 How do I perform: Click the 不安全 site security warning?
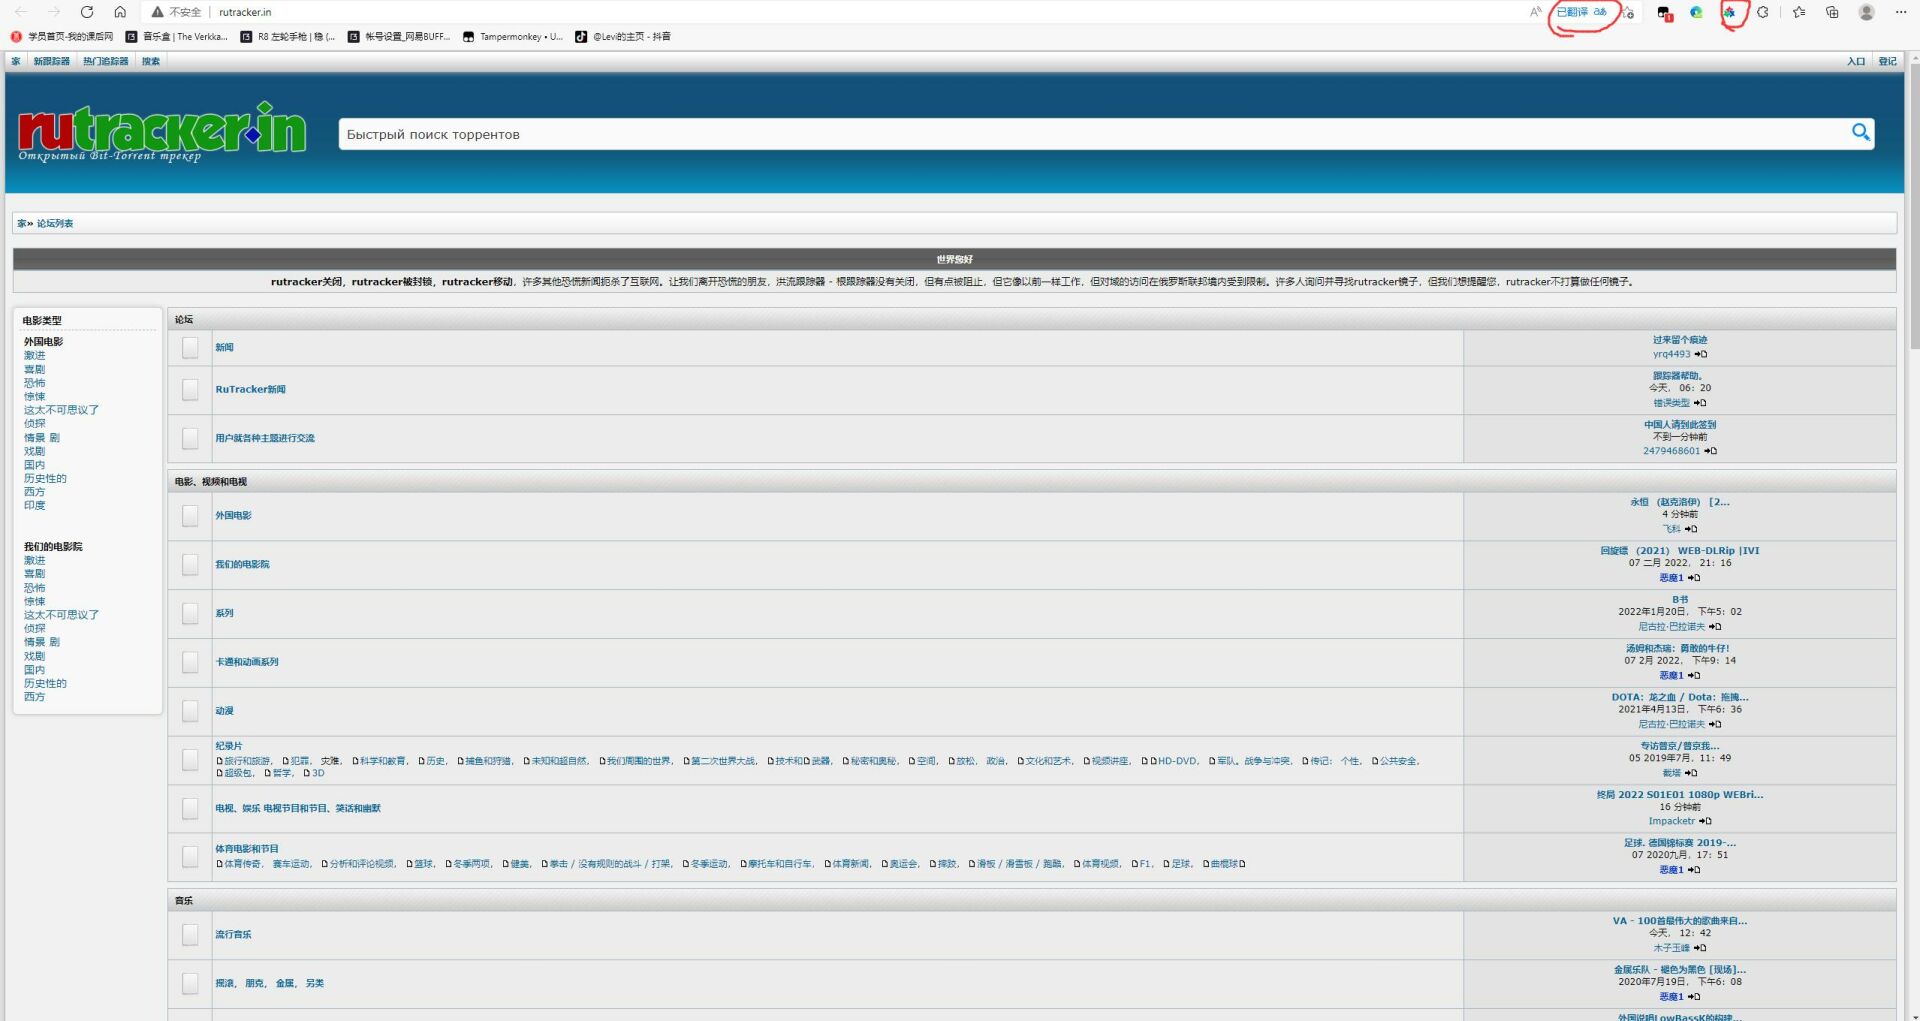[176, 12]
